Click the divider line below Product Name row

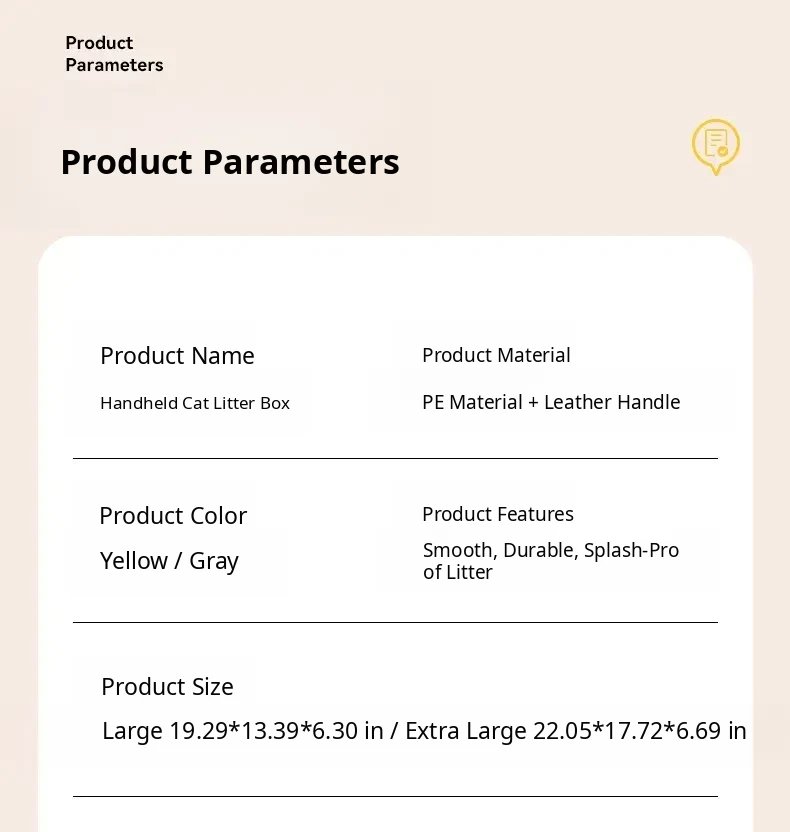pos(395,458)
